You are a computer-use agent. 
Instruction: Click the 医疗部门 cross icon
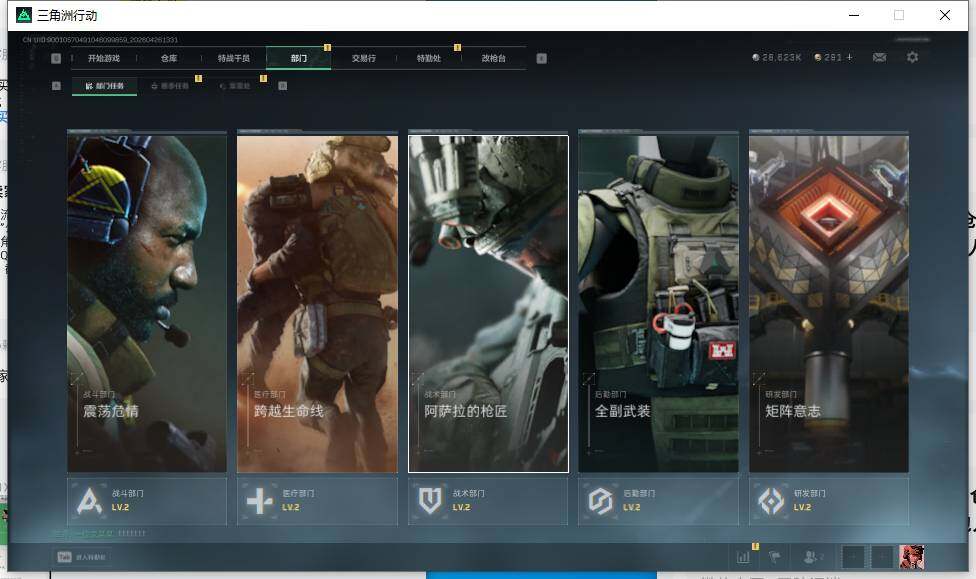[260, 501]
